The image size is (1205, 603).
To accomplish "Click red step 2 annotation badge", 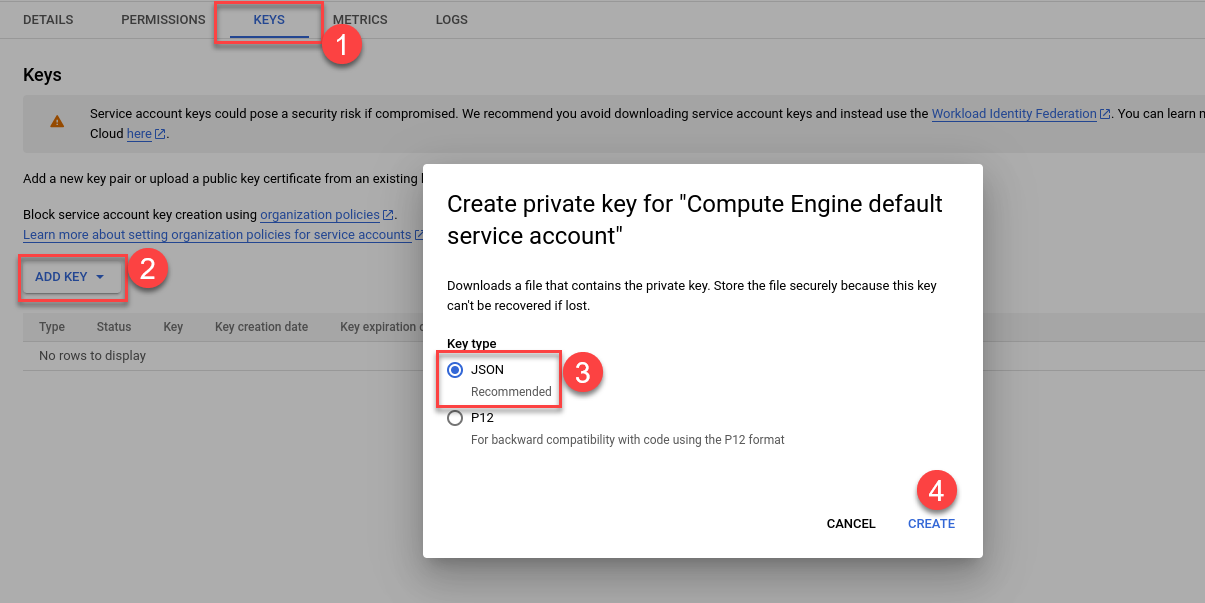I will pyautogui.click(x=147, y=269).
